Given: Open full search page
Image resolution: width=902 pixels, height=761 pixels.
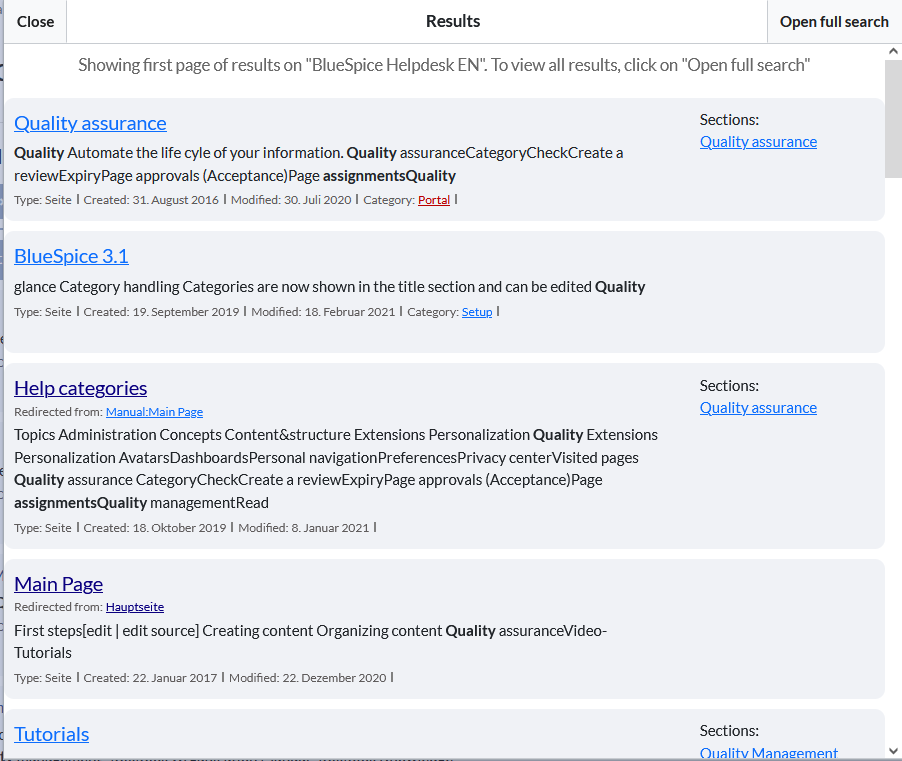Looking at the screenshot, I should point(833,22).
